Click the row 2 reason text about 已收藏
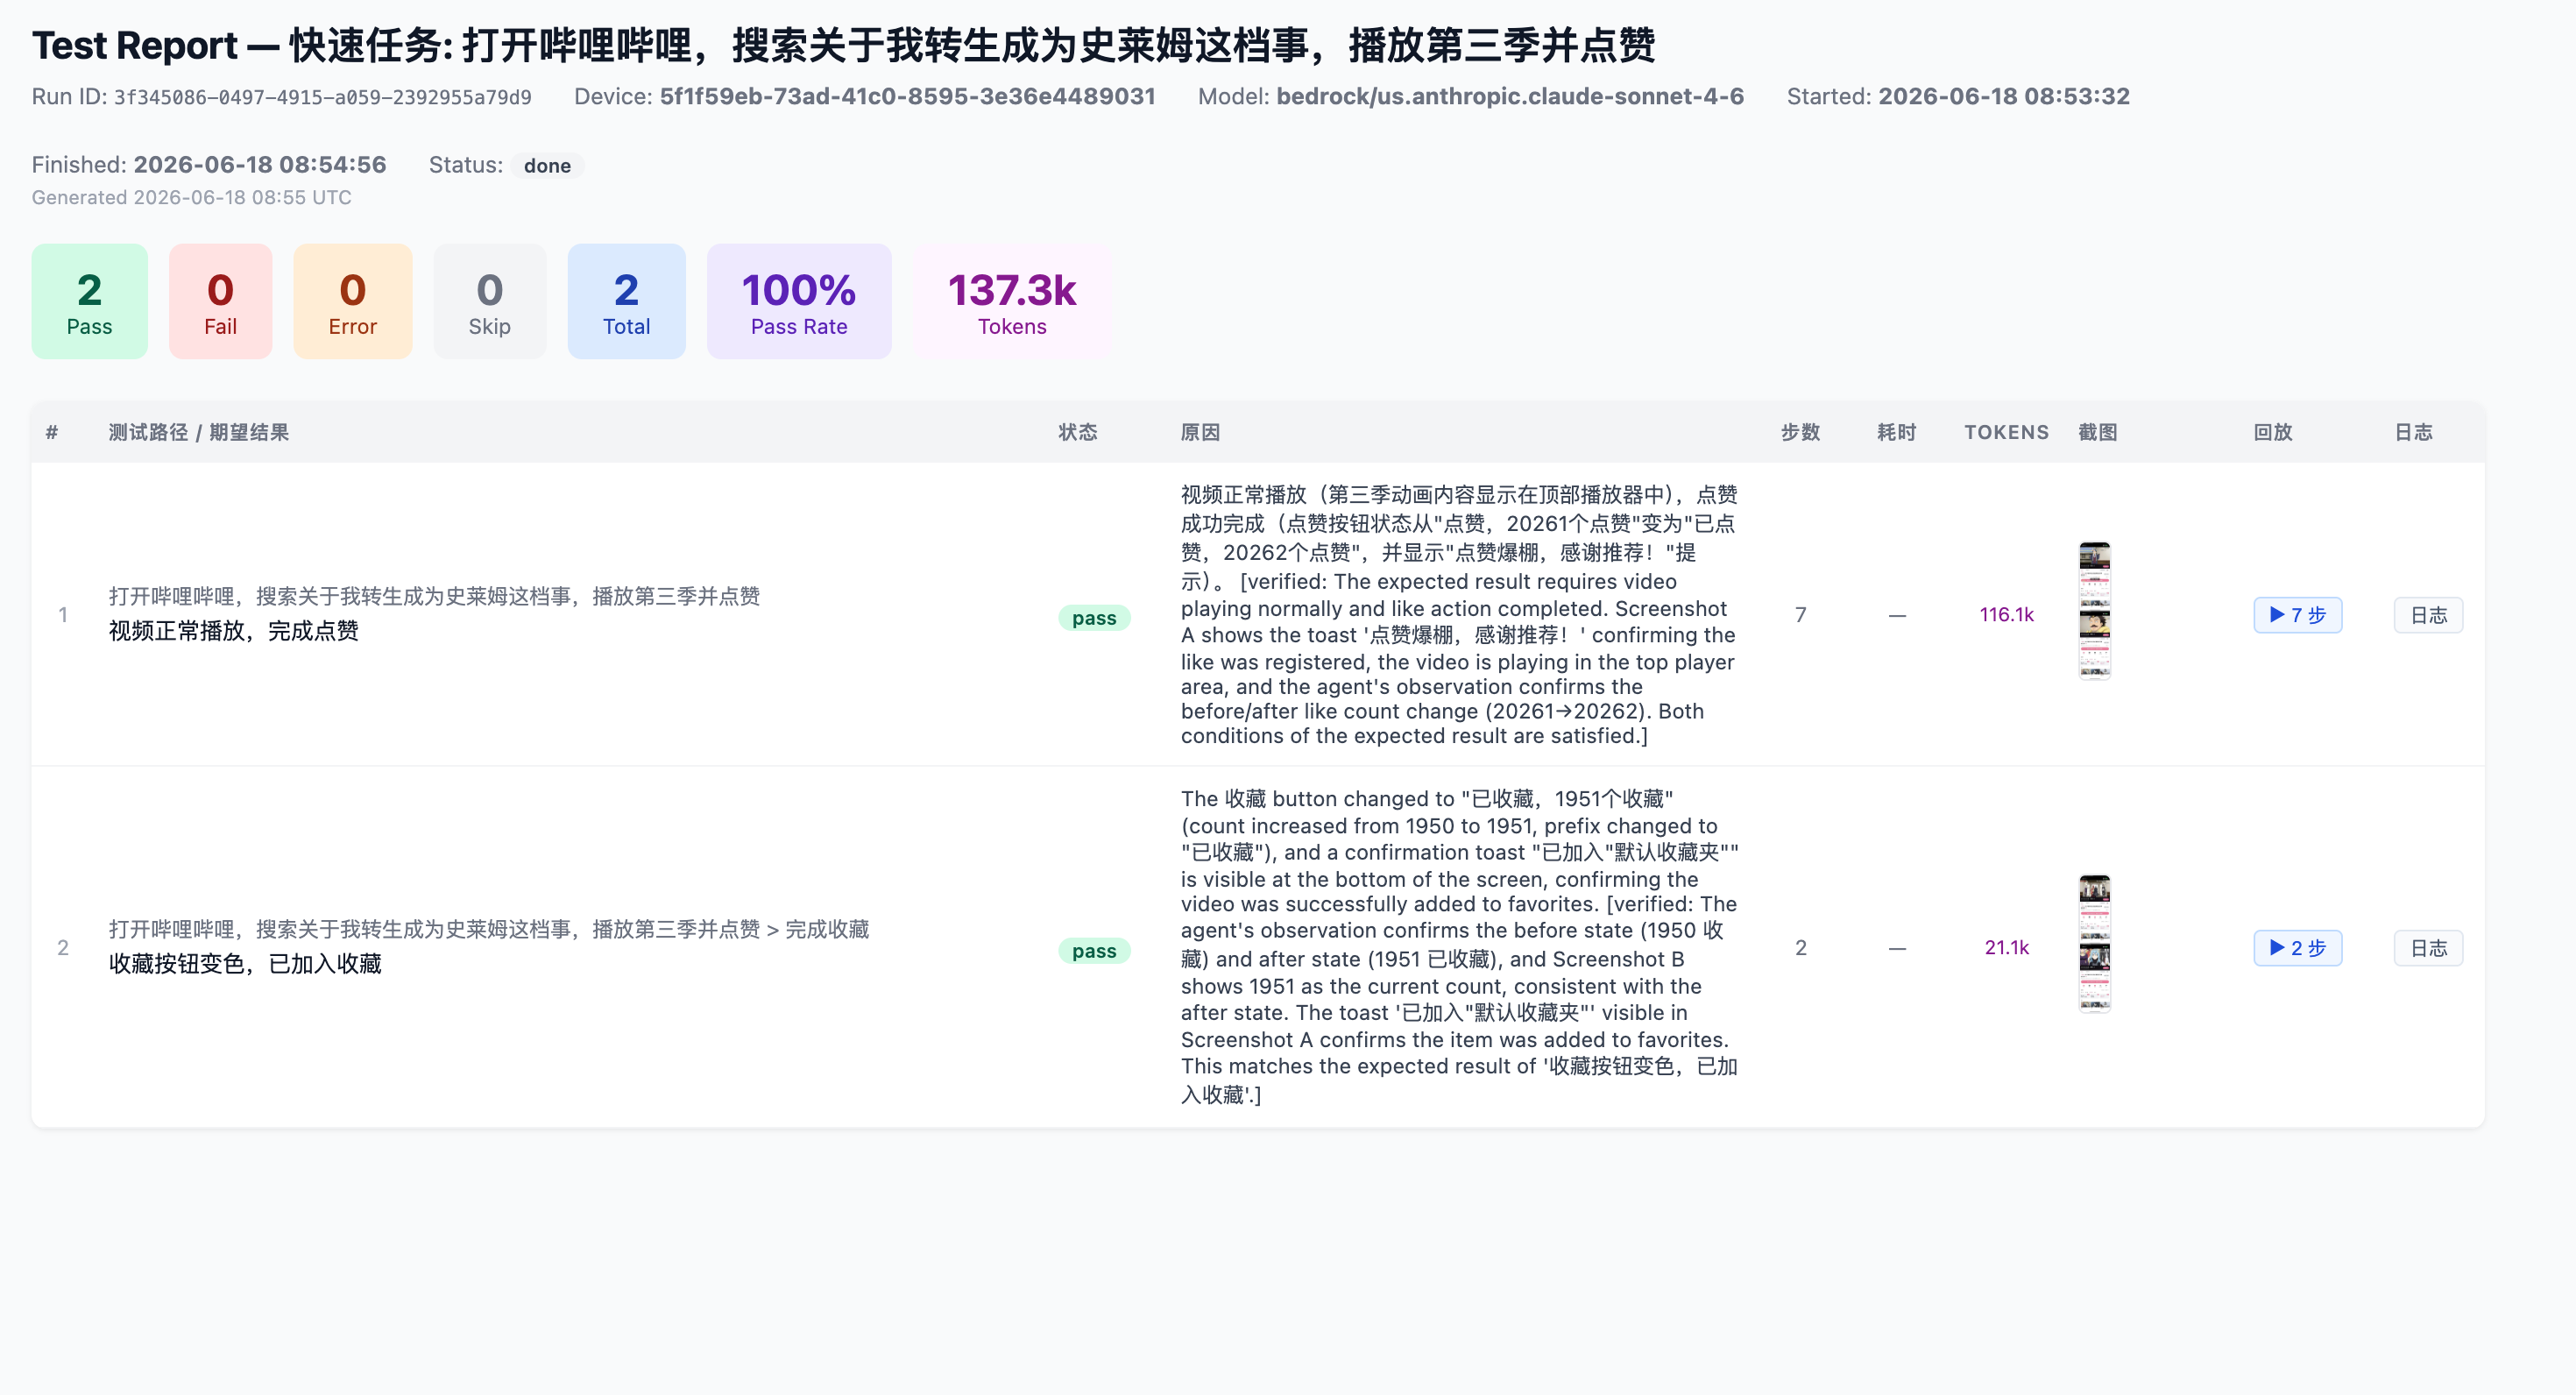 click(x=1459, y=947)
